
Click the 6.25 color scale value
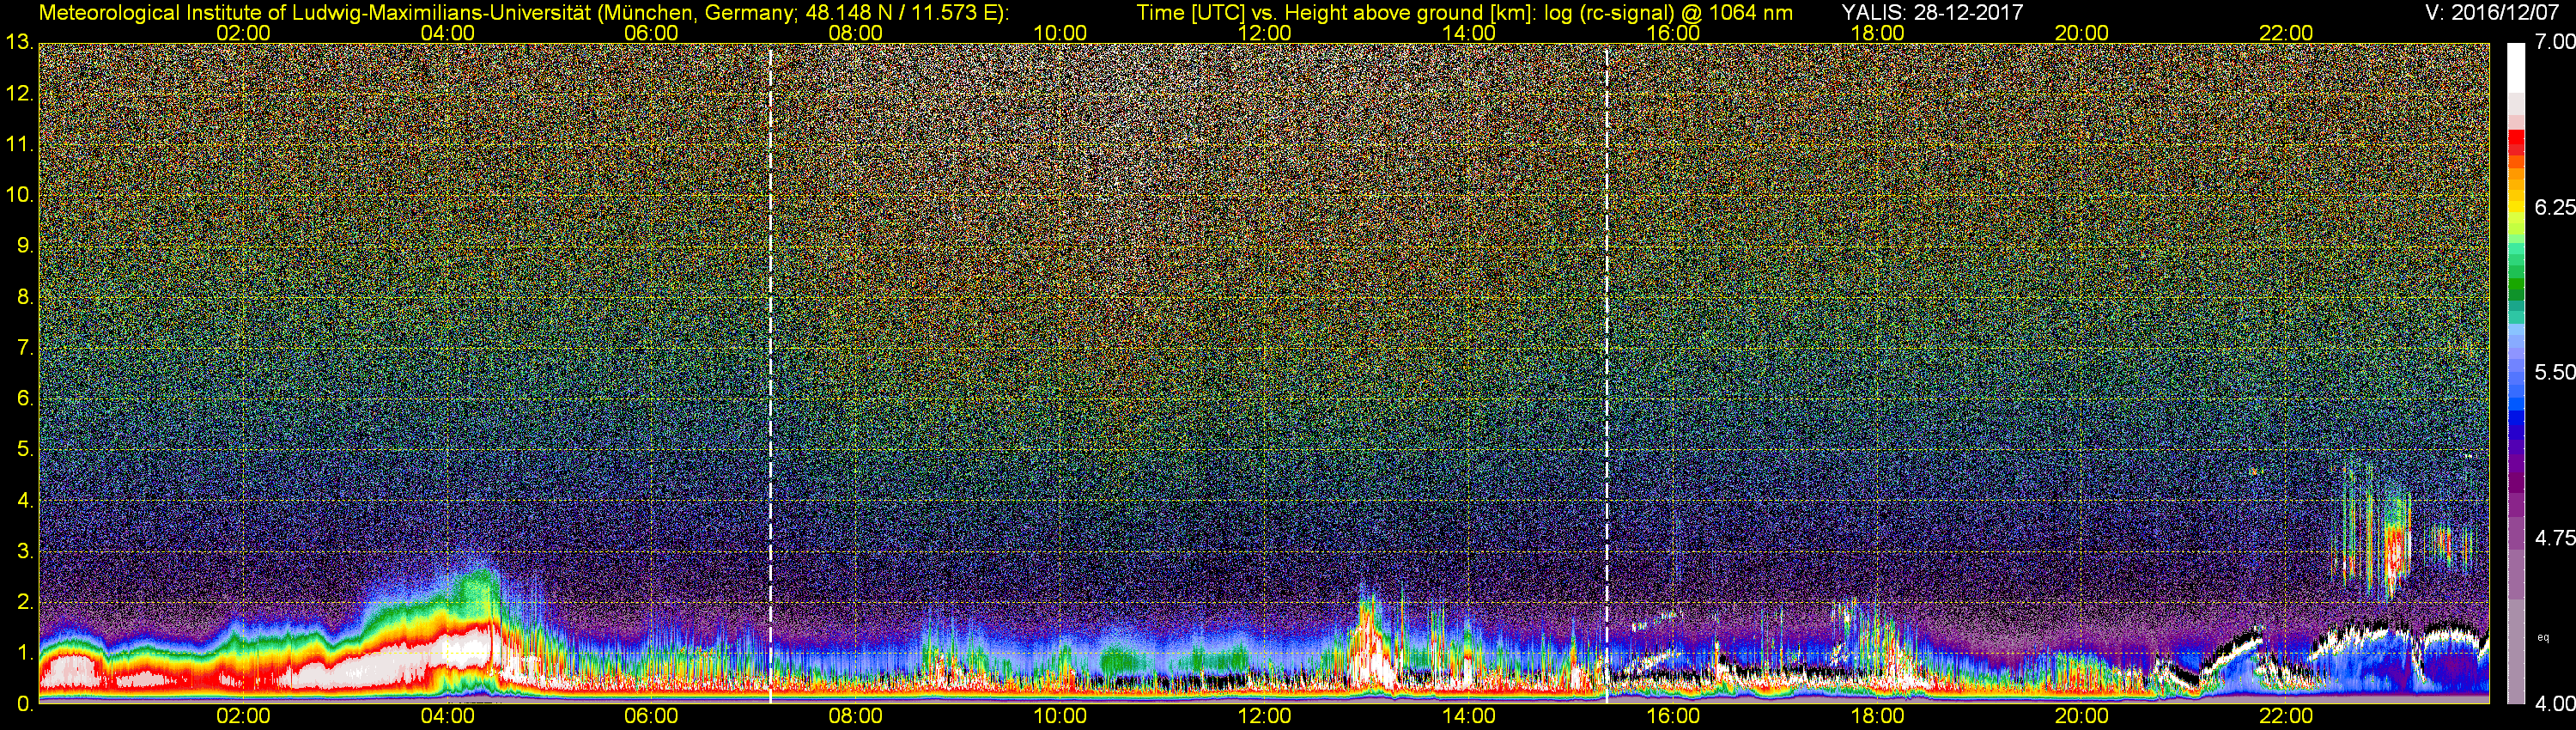(2554, 207)
